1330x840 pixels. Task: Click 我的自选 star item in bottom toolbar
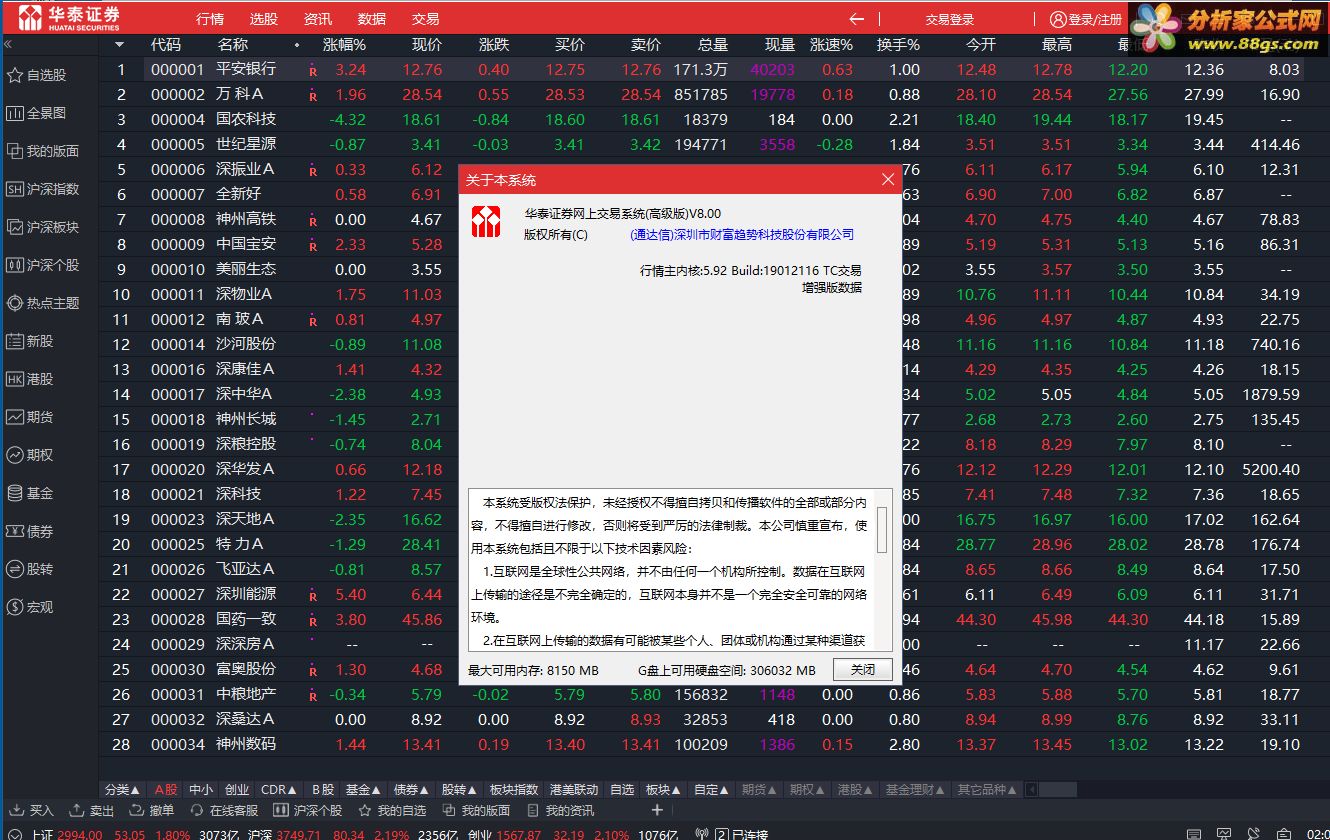click(392, 810)
